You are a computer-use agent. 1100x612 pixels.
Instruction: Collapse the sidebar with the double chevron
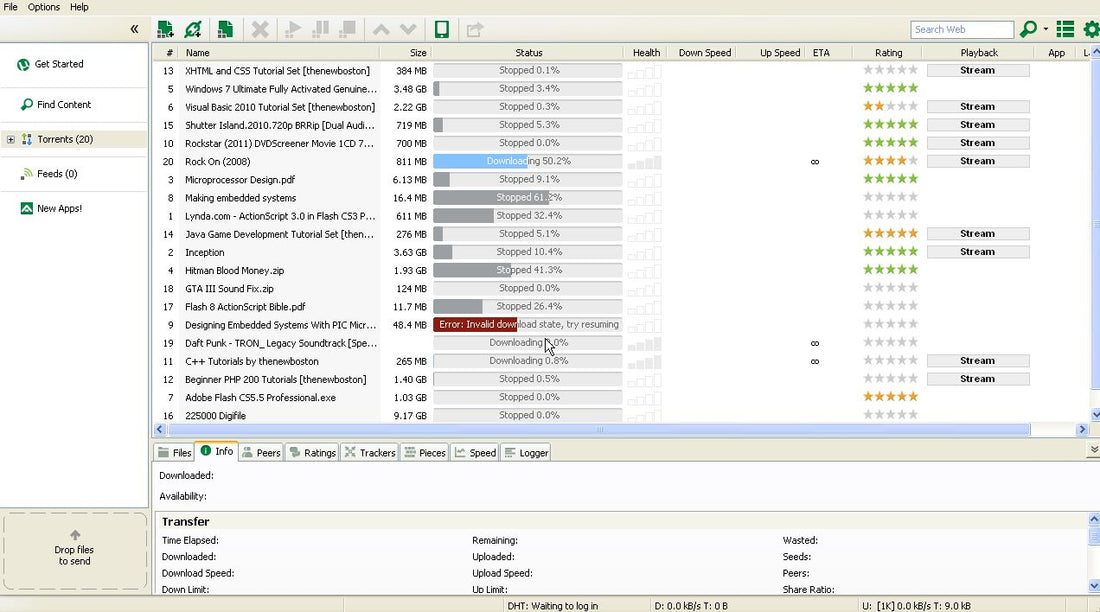(x=134, y=29)
